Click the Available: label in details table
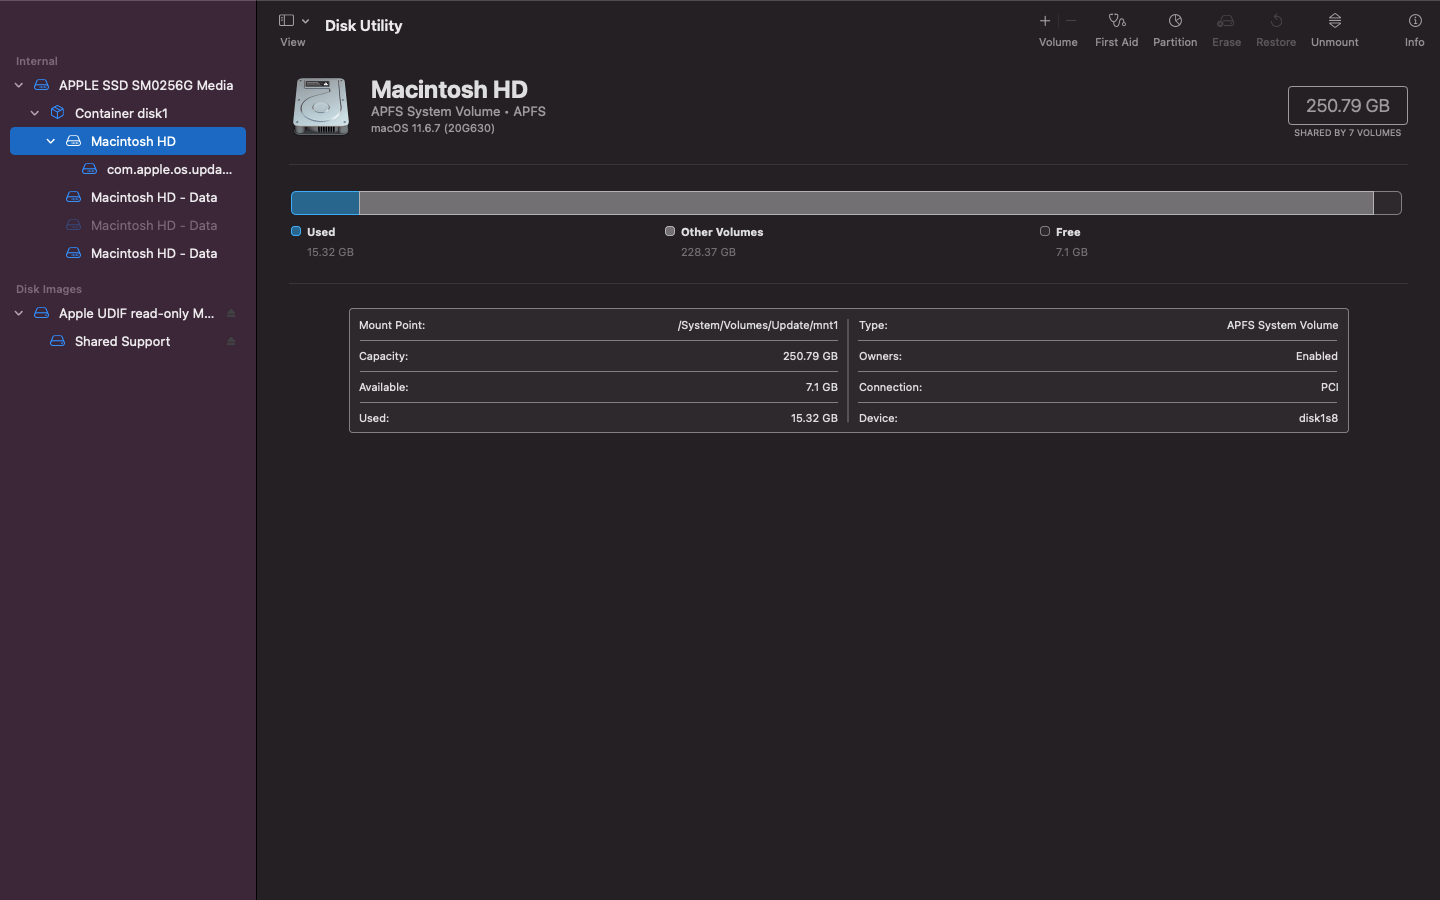Image resolution: width=1440 pixels, height=900 pixels. (x=384, y=387)
